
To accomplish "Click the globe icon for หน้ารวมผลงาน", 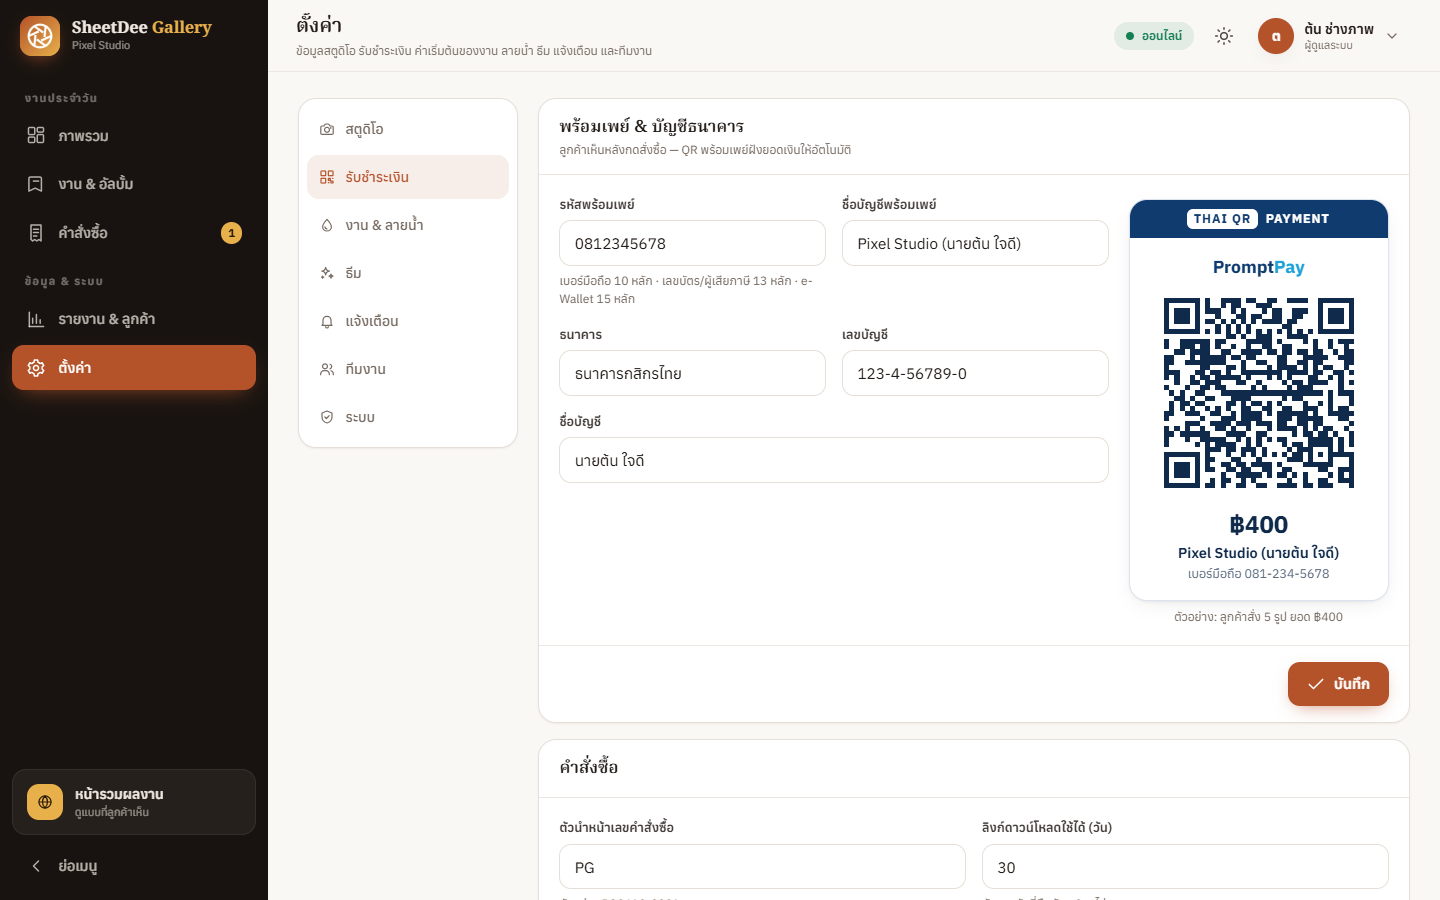I will pyautogui.click(x=45, y=802).
